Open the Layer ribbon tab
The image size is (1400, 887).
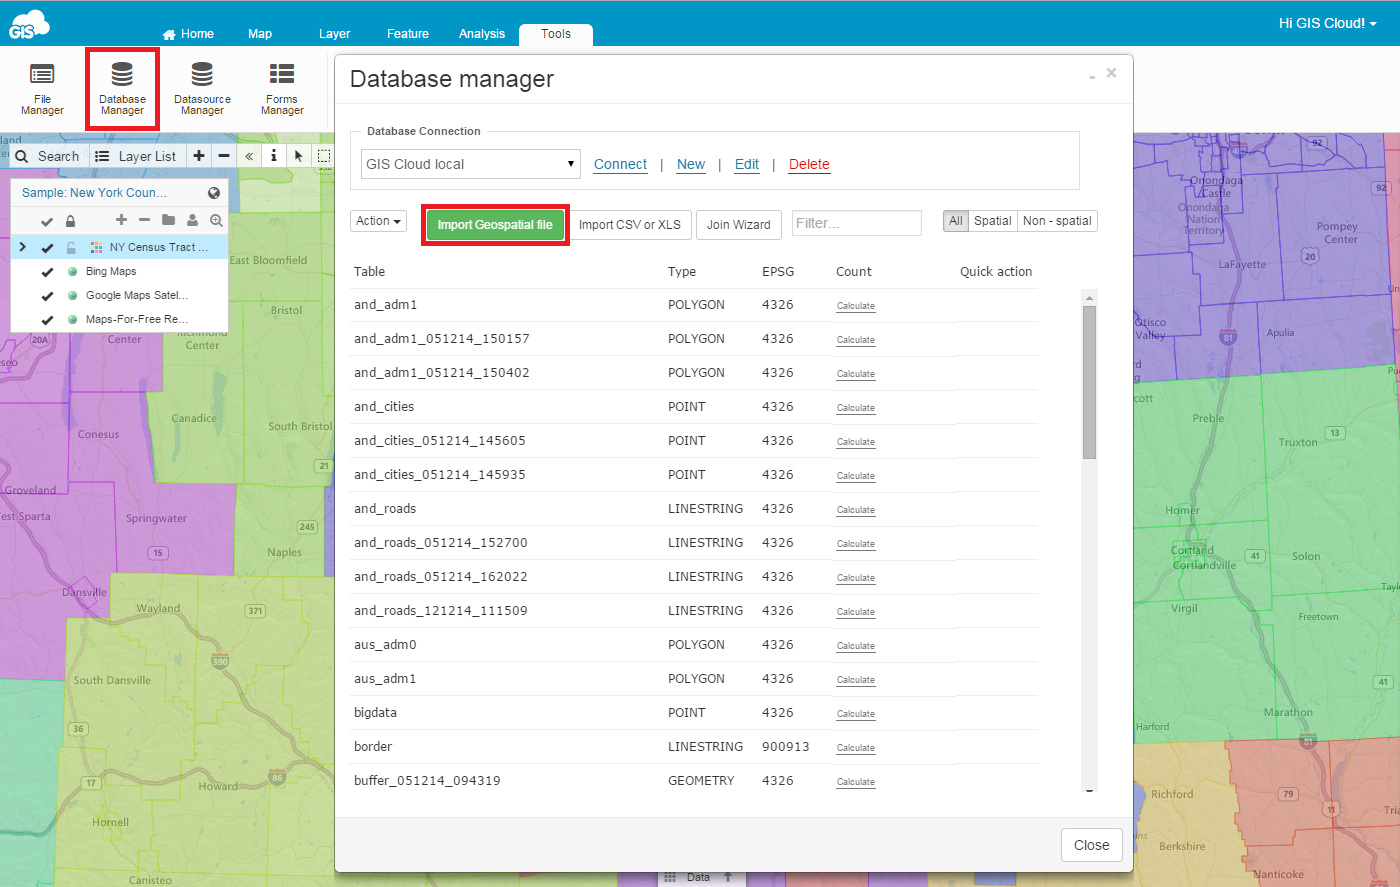click(x=334, y=34)
